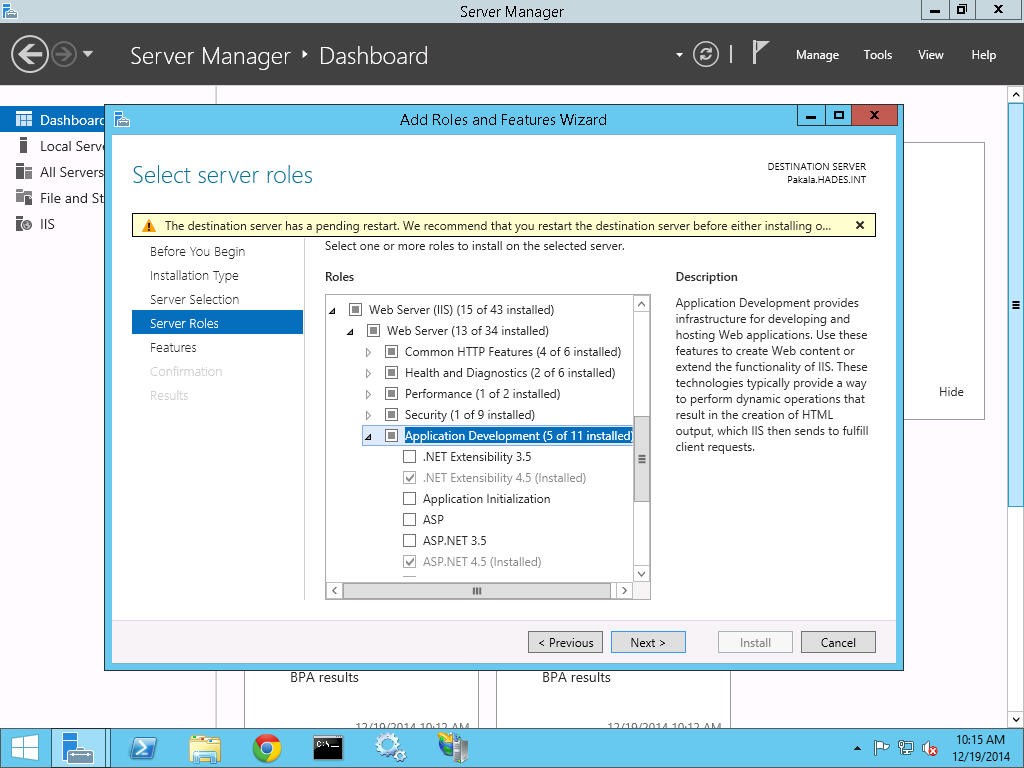Check ASP.NET 3.5 checkbox
The image size is (1024, 768).
[409, 540]
